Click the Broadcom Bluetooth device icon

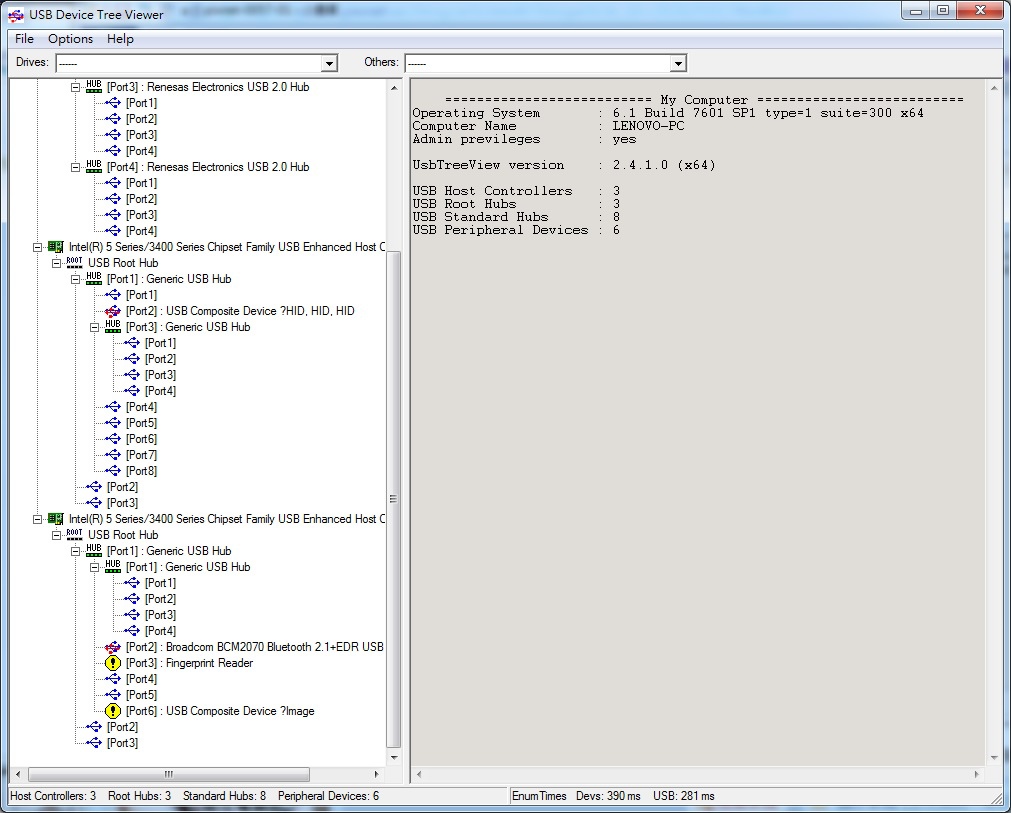pos(113,647)
